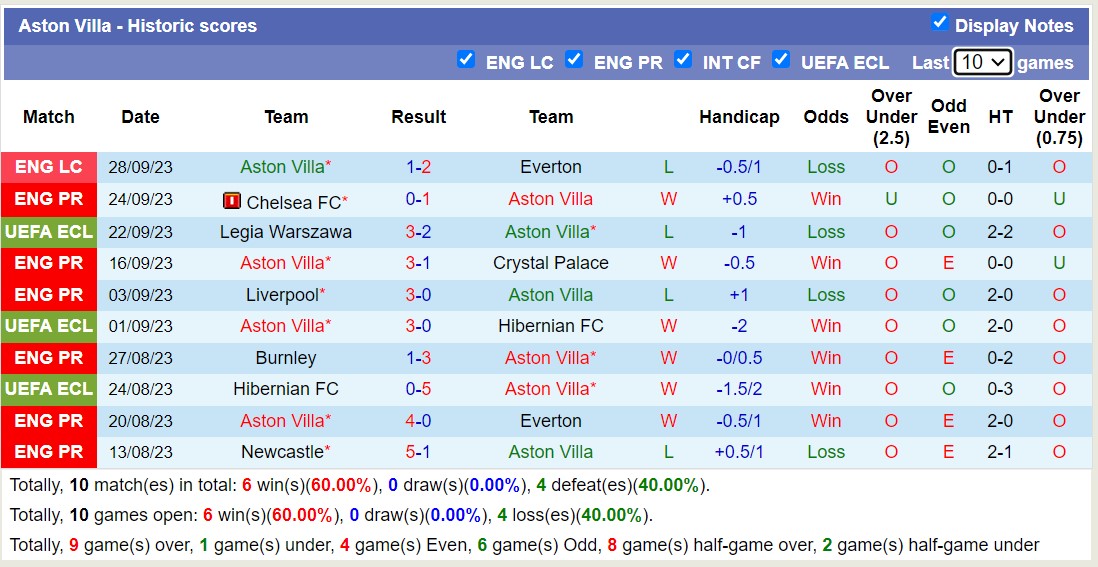1098x567 pixels.
Task: Click the Crystal Palace team name
Action: coord(551,263)
